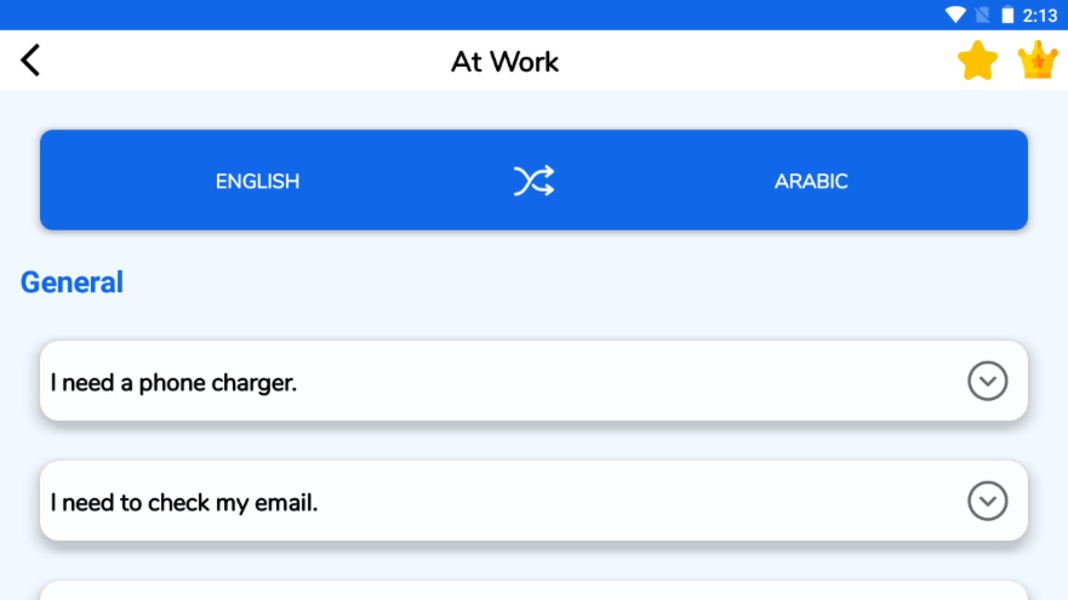Viewport: 1068px width, 600px height.
Task: Expand the 'I need to check my email.' chevron
Action: (988, 501)
